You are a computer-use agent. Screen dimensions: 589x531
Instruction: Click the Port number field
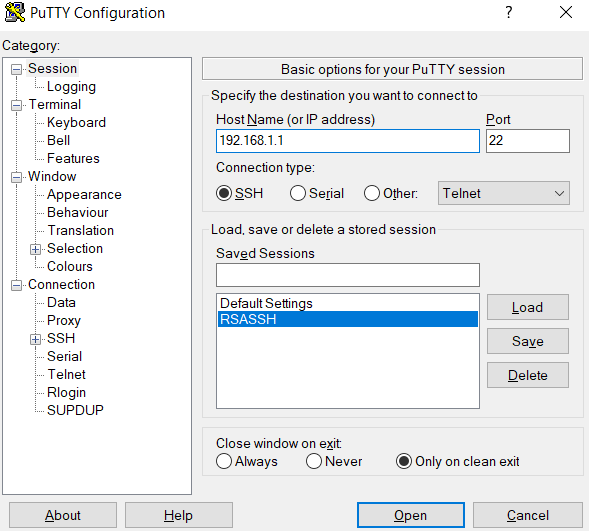(527, 141)
